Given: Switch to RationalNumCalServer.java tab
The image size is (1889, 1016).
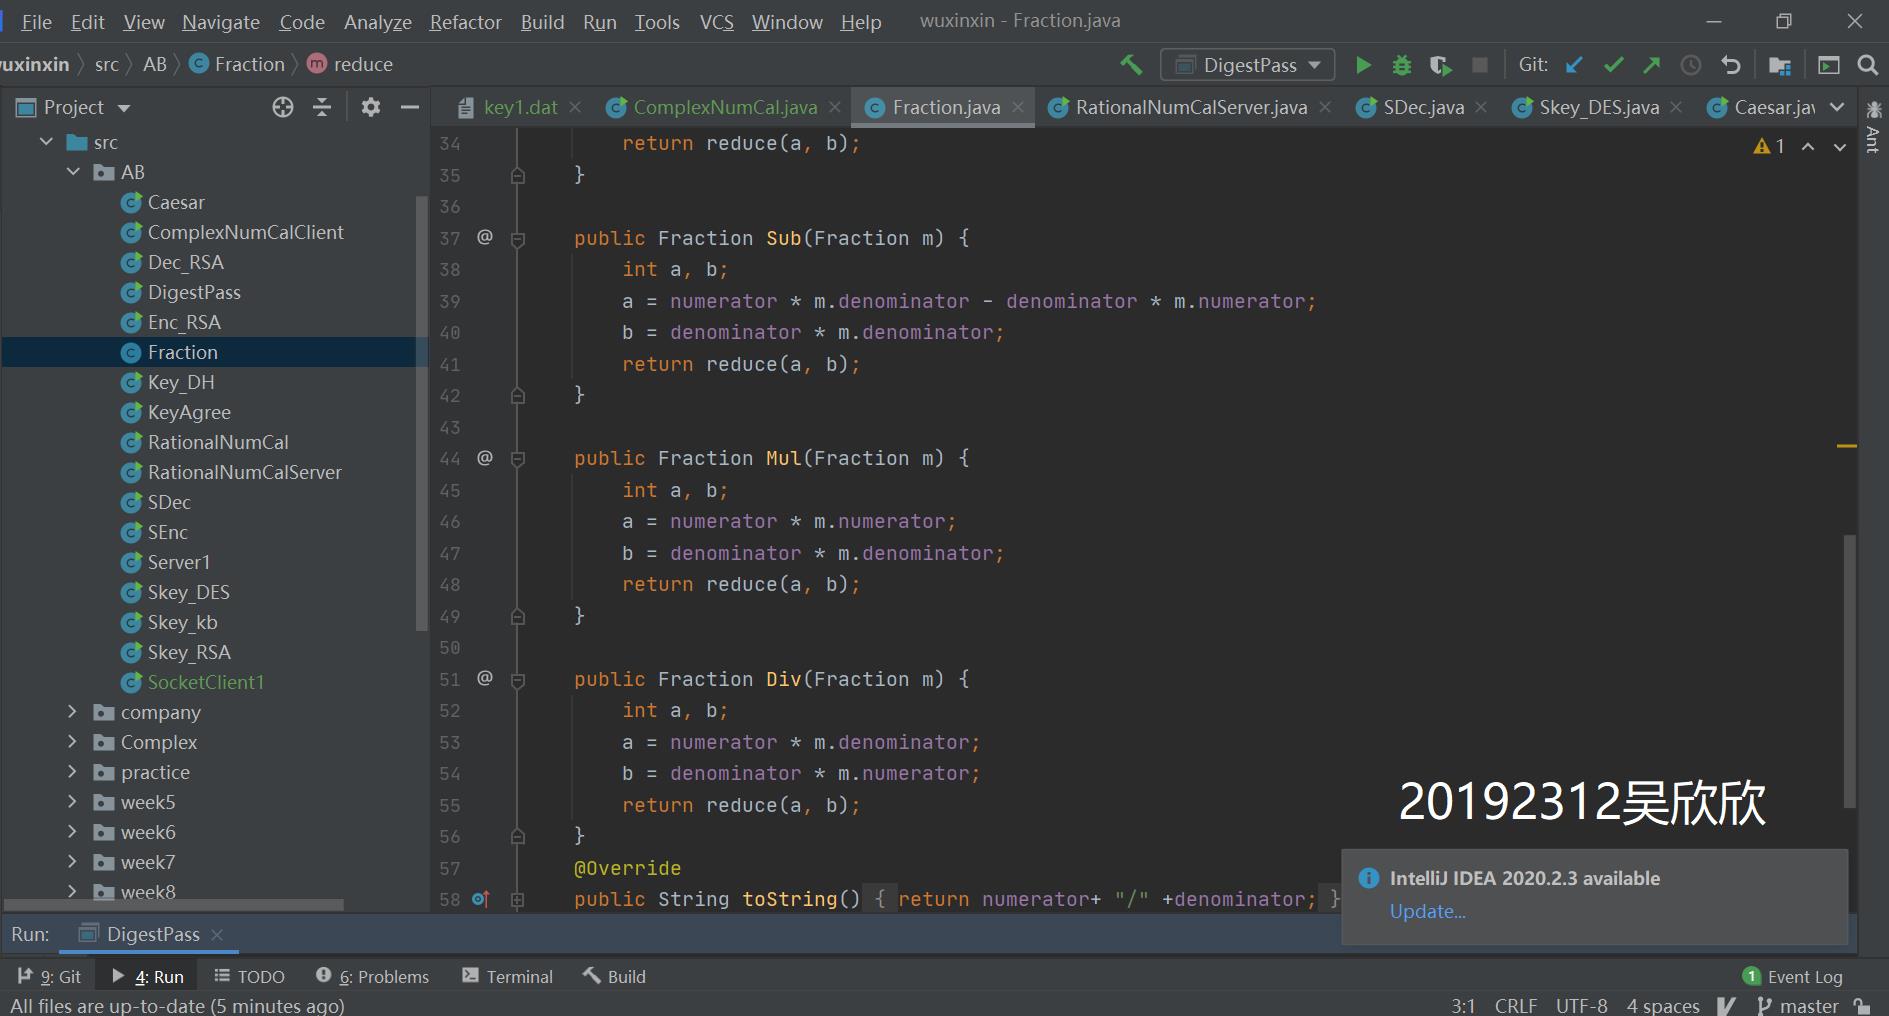Looking at the screenshot, I should click(1190, 107).
